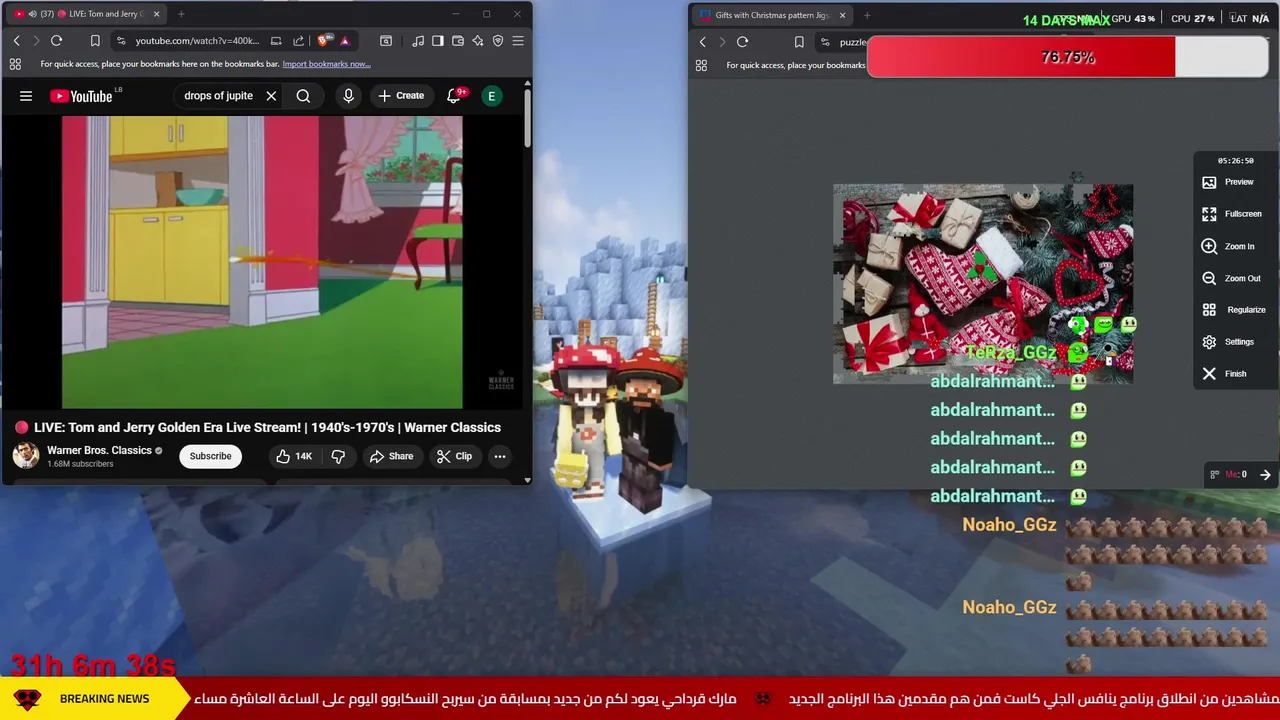Bookmark the YouTube page
Viewport: 1280px width, 720px height.
coord(95,41)
